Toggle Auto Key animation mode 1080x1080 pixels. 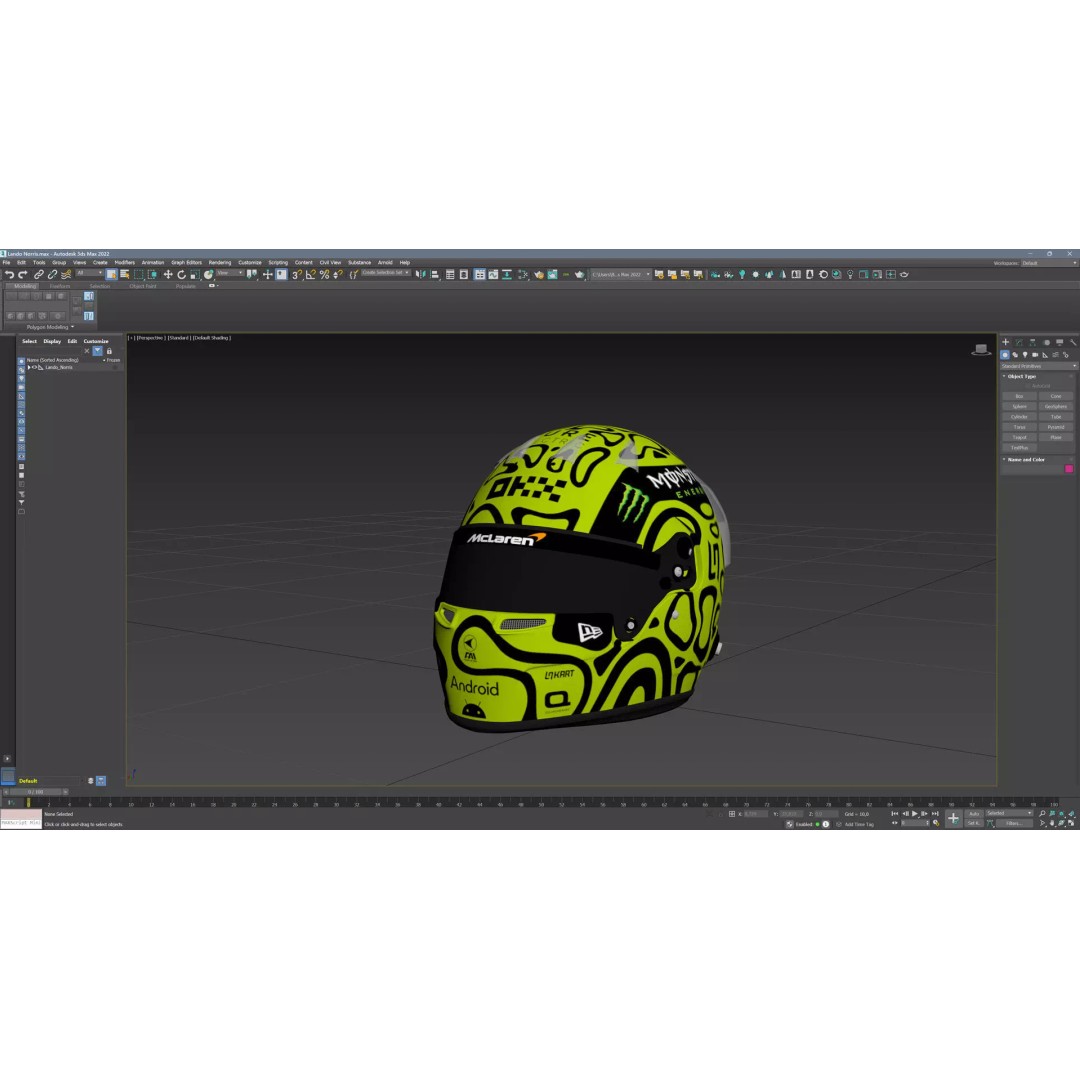pyautogui.click(x=975, y=814)
